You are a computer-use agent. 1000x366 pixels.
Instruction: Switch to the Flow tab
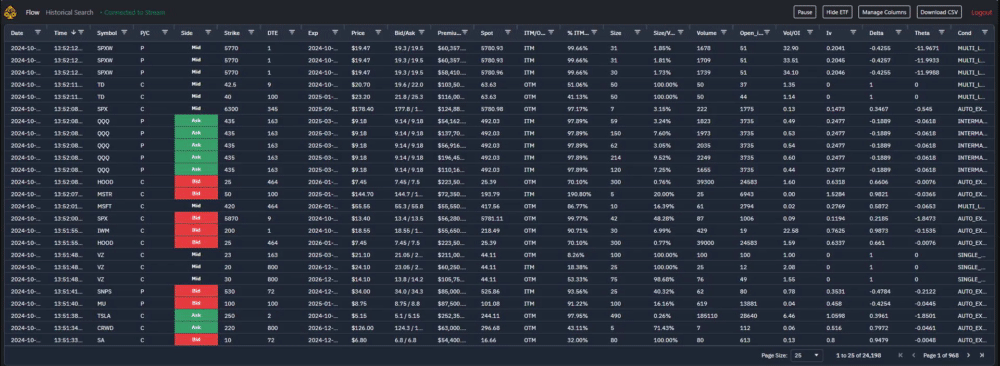pyautogui.click(x=33, y=13)
